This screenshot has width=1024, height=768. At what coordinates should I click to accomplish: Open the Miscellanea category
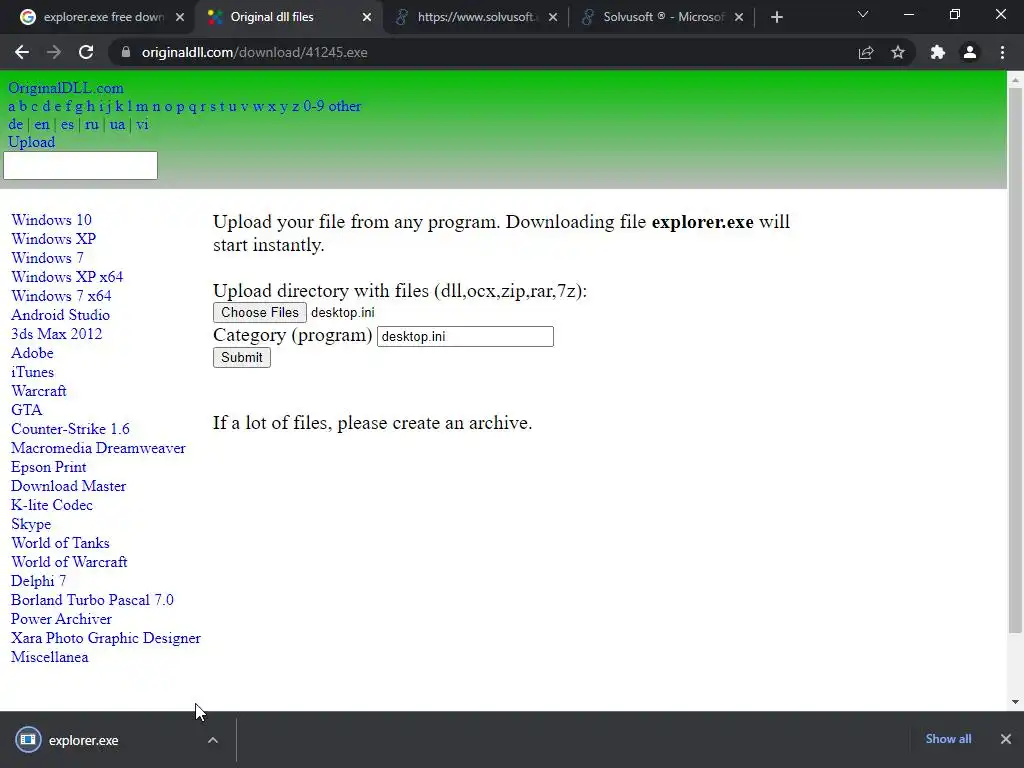[x=50, y=657]
